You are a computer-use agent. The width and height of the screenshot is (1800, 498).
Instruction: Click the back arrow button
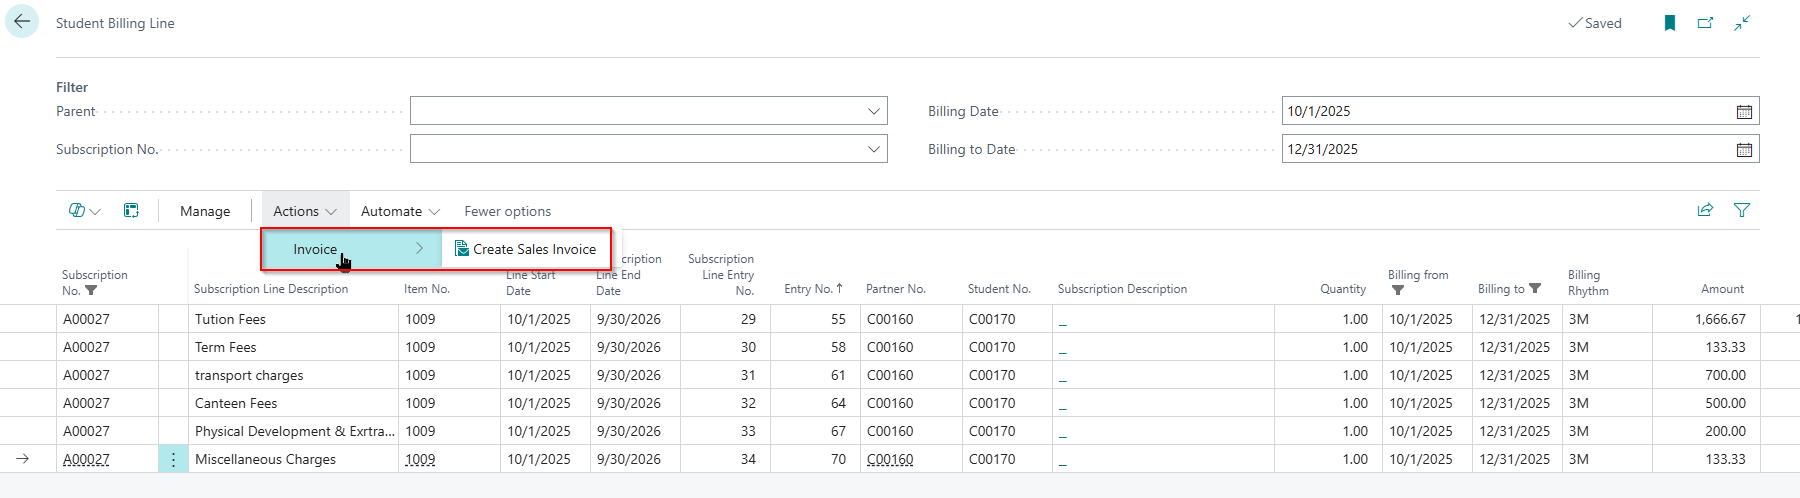coord(22,22)
